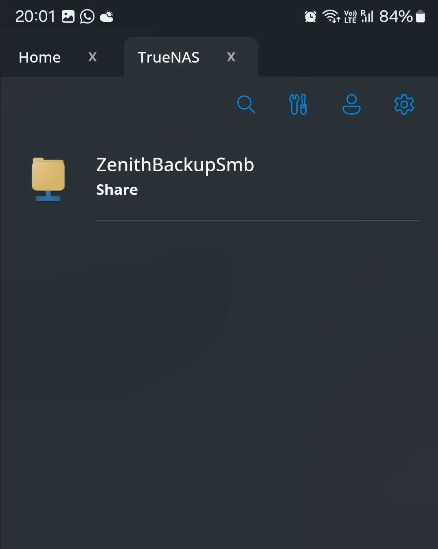
Task: Open the settings gear icon
Action: coord(404,104)
